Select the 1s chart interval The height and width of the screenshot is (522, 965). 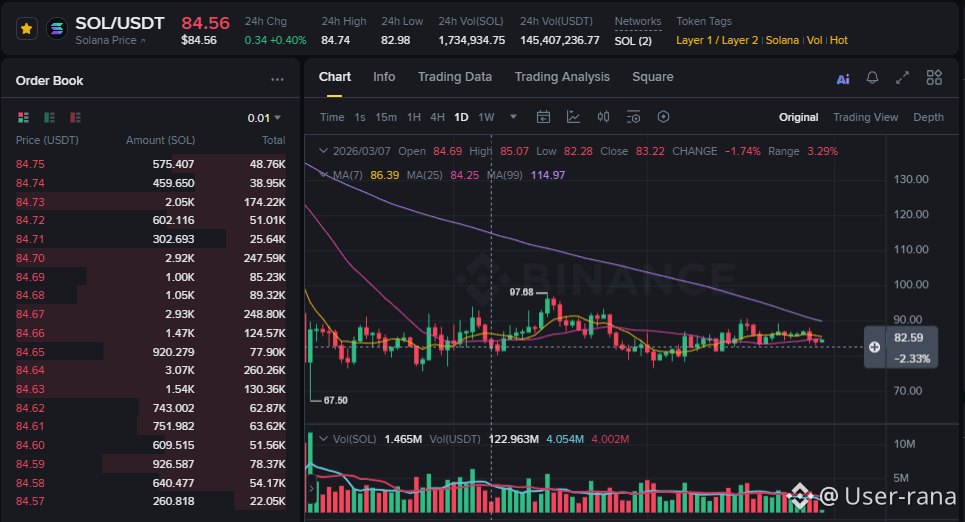pos(360,117)
